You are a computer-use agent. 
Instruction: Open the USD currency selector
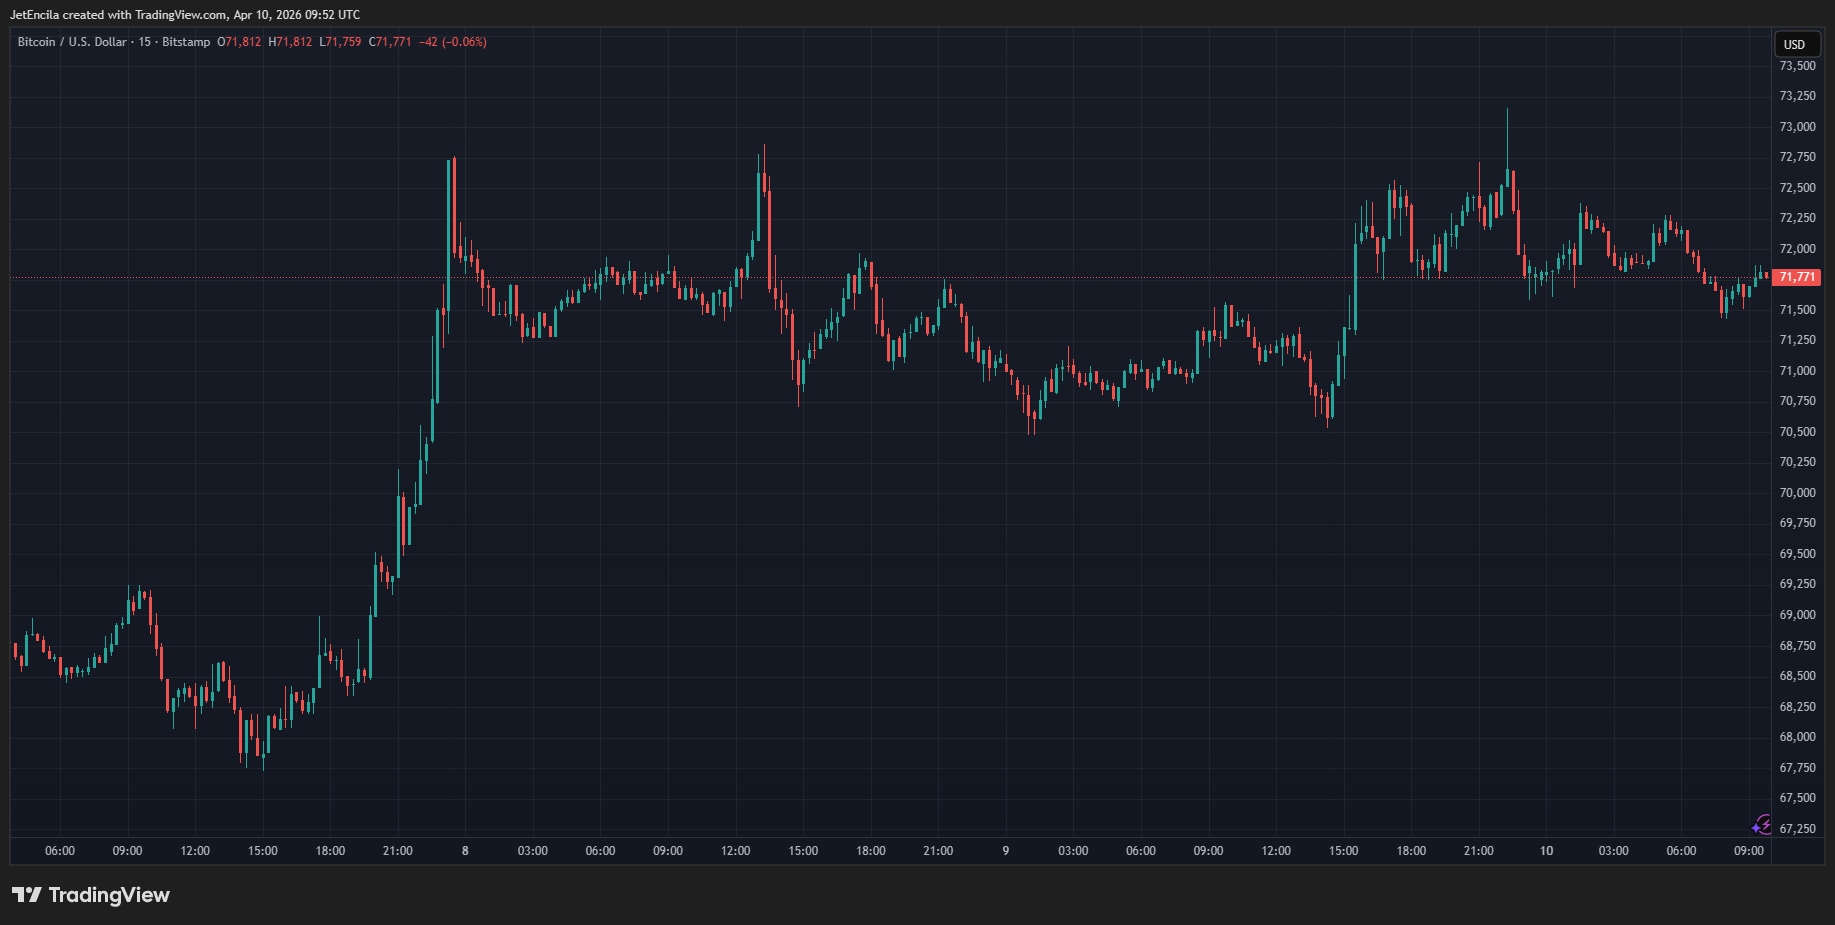click(x=1795, y=44)
